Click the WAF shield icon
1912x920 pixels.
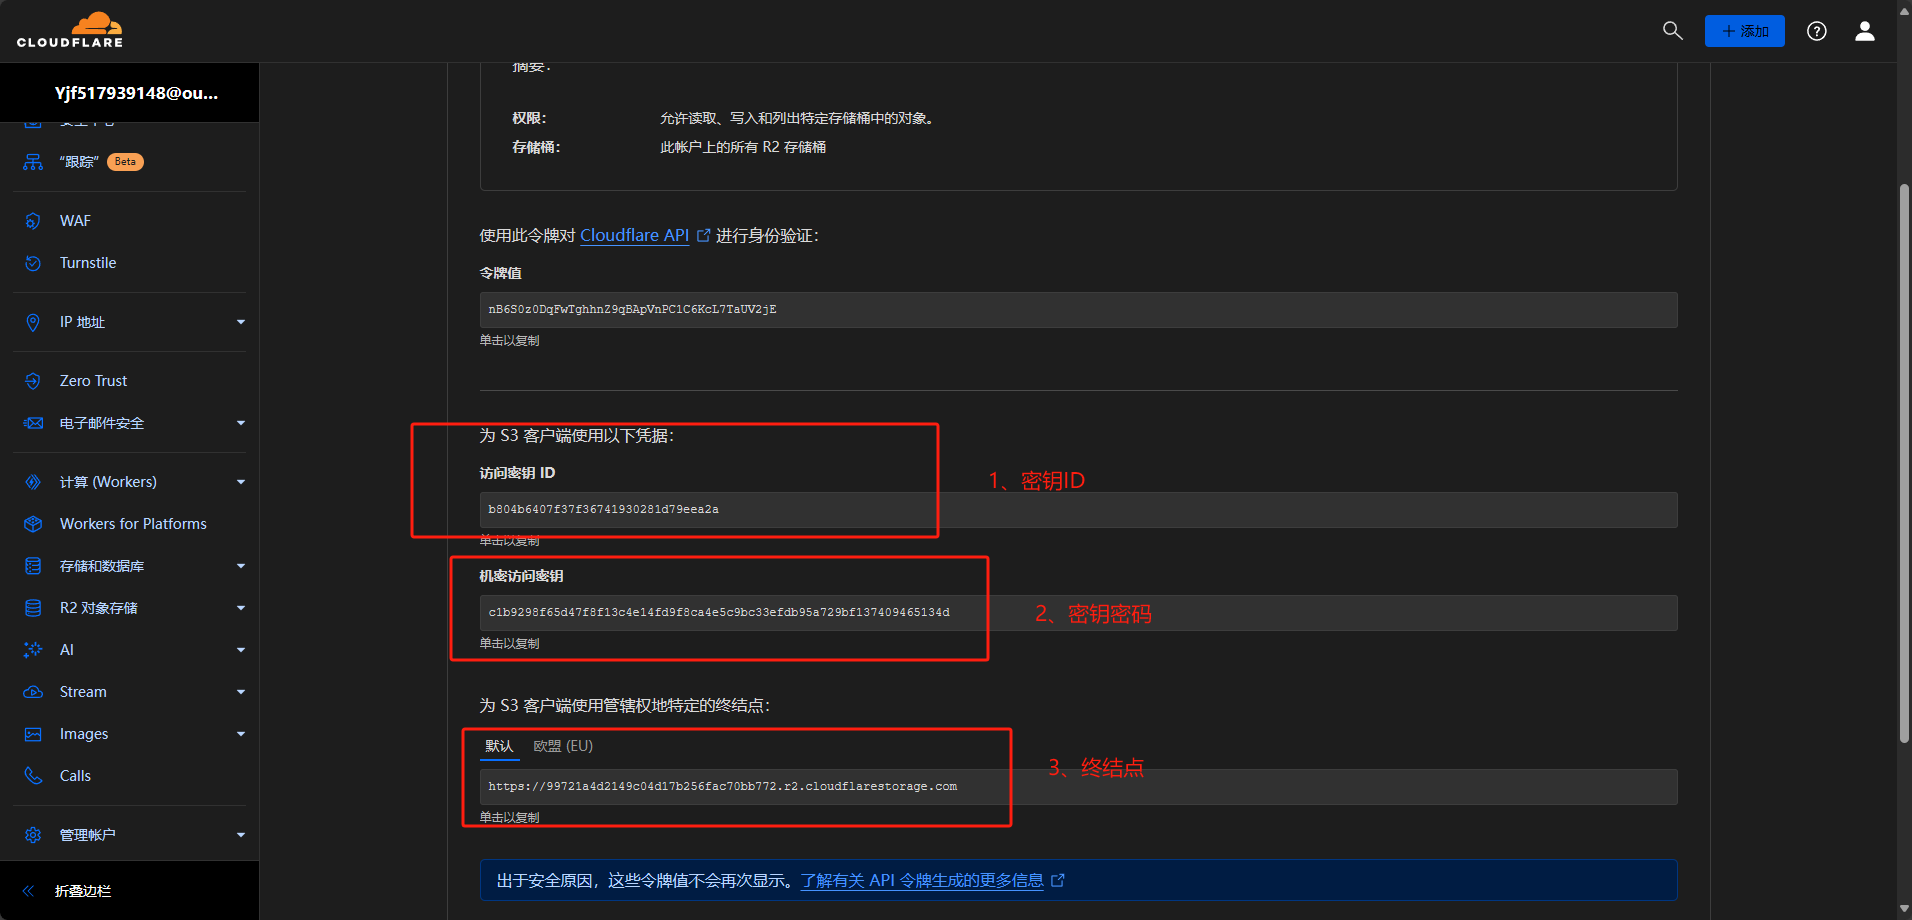(x=33, y=221)
